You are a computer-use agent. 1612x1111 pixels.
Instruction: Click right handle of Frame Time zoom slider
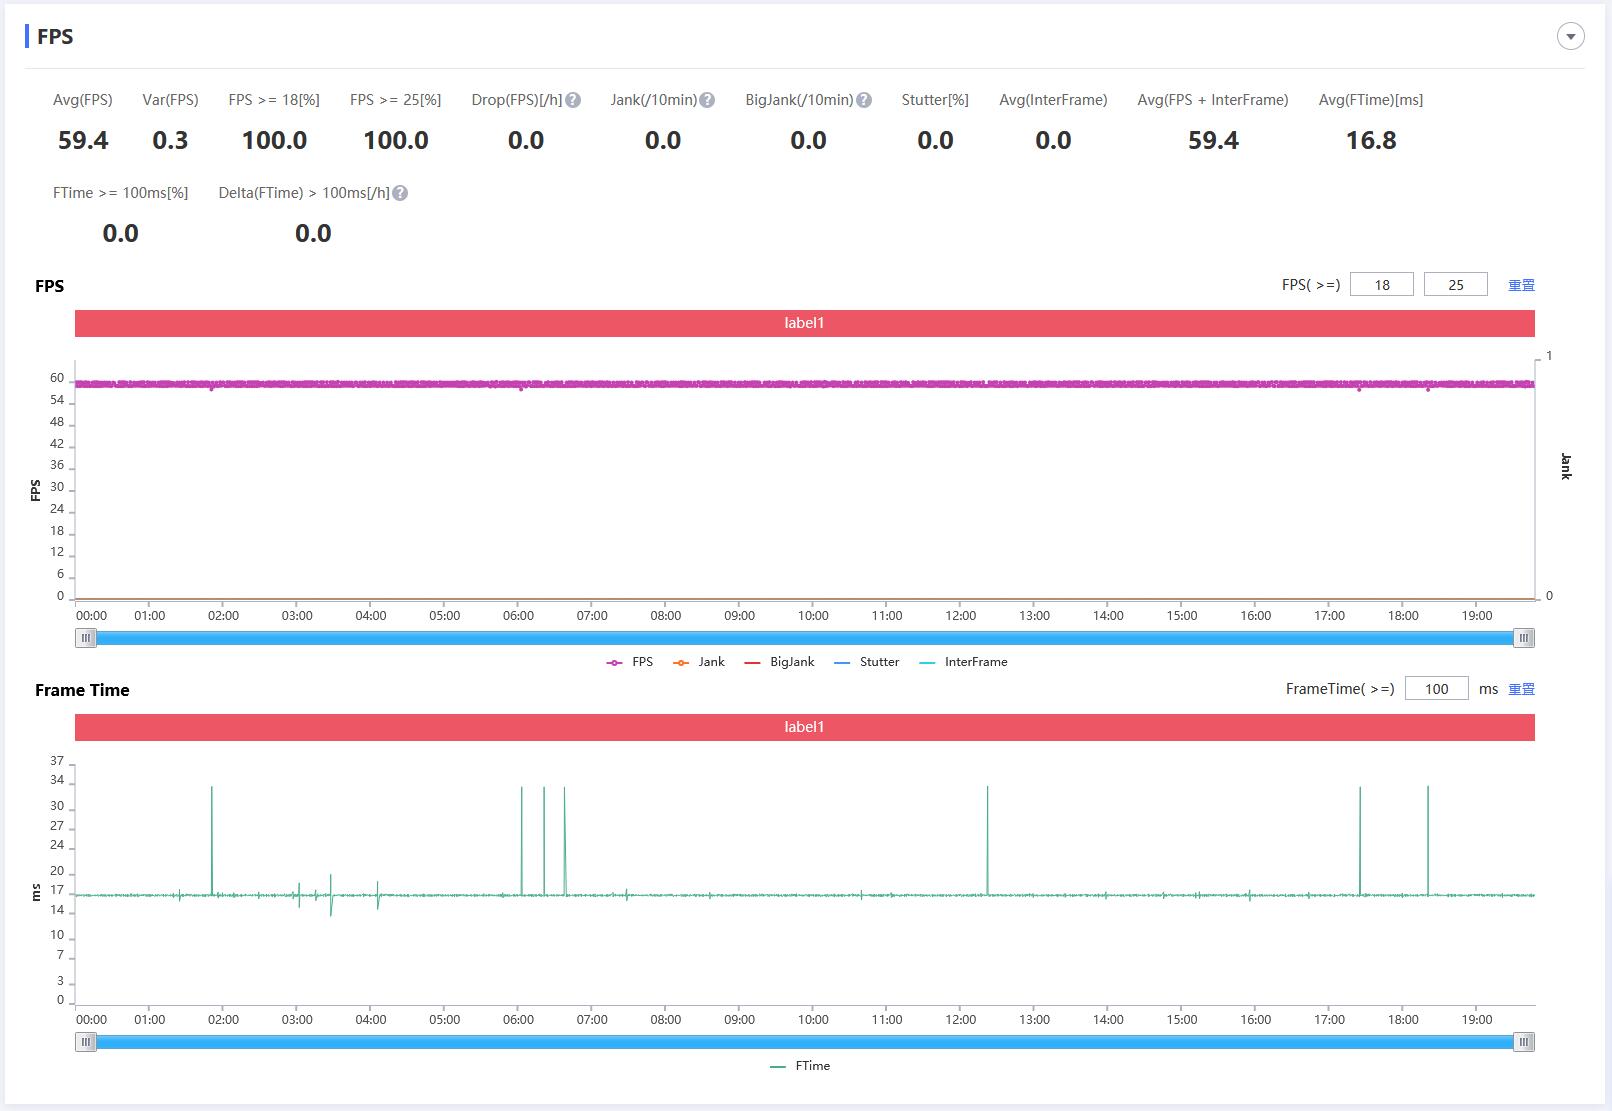coord(1523,1042)
